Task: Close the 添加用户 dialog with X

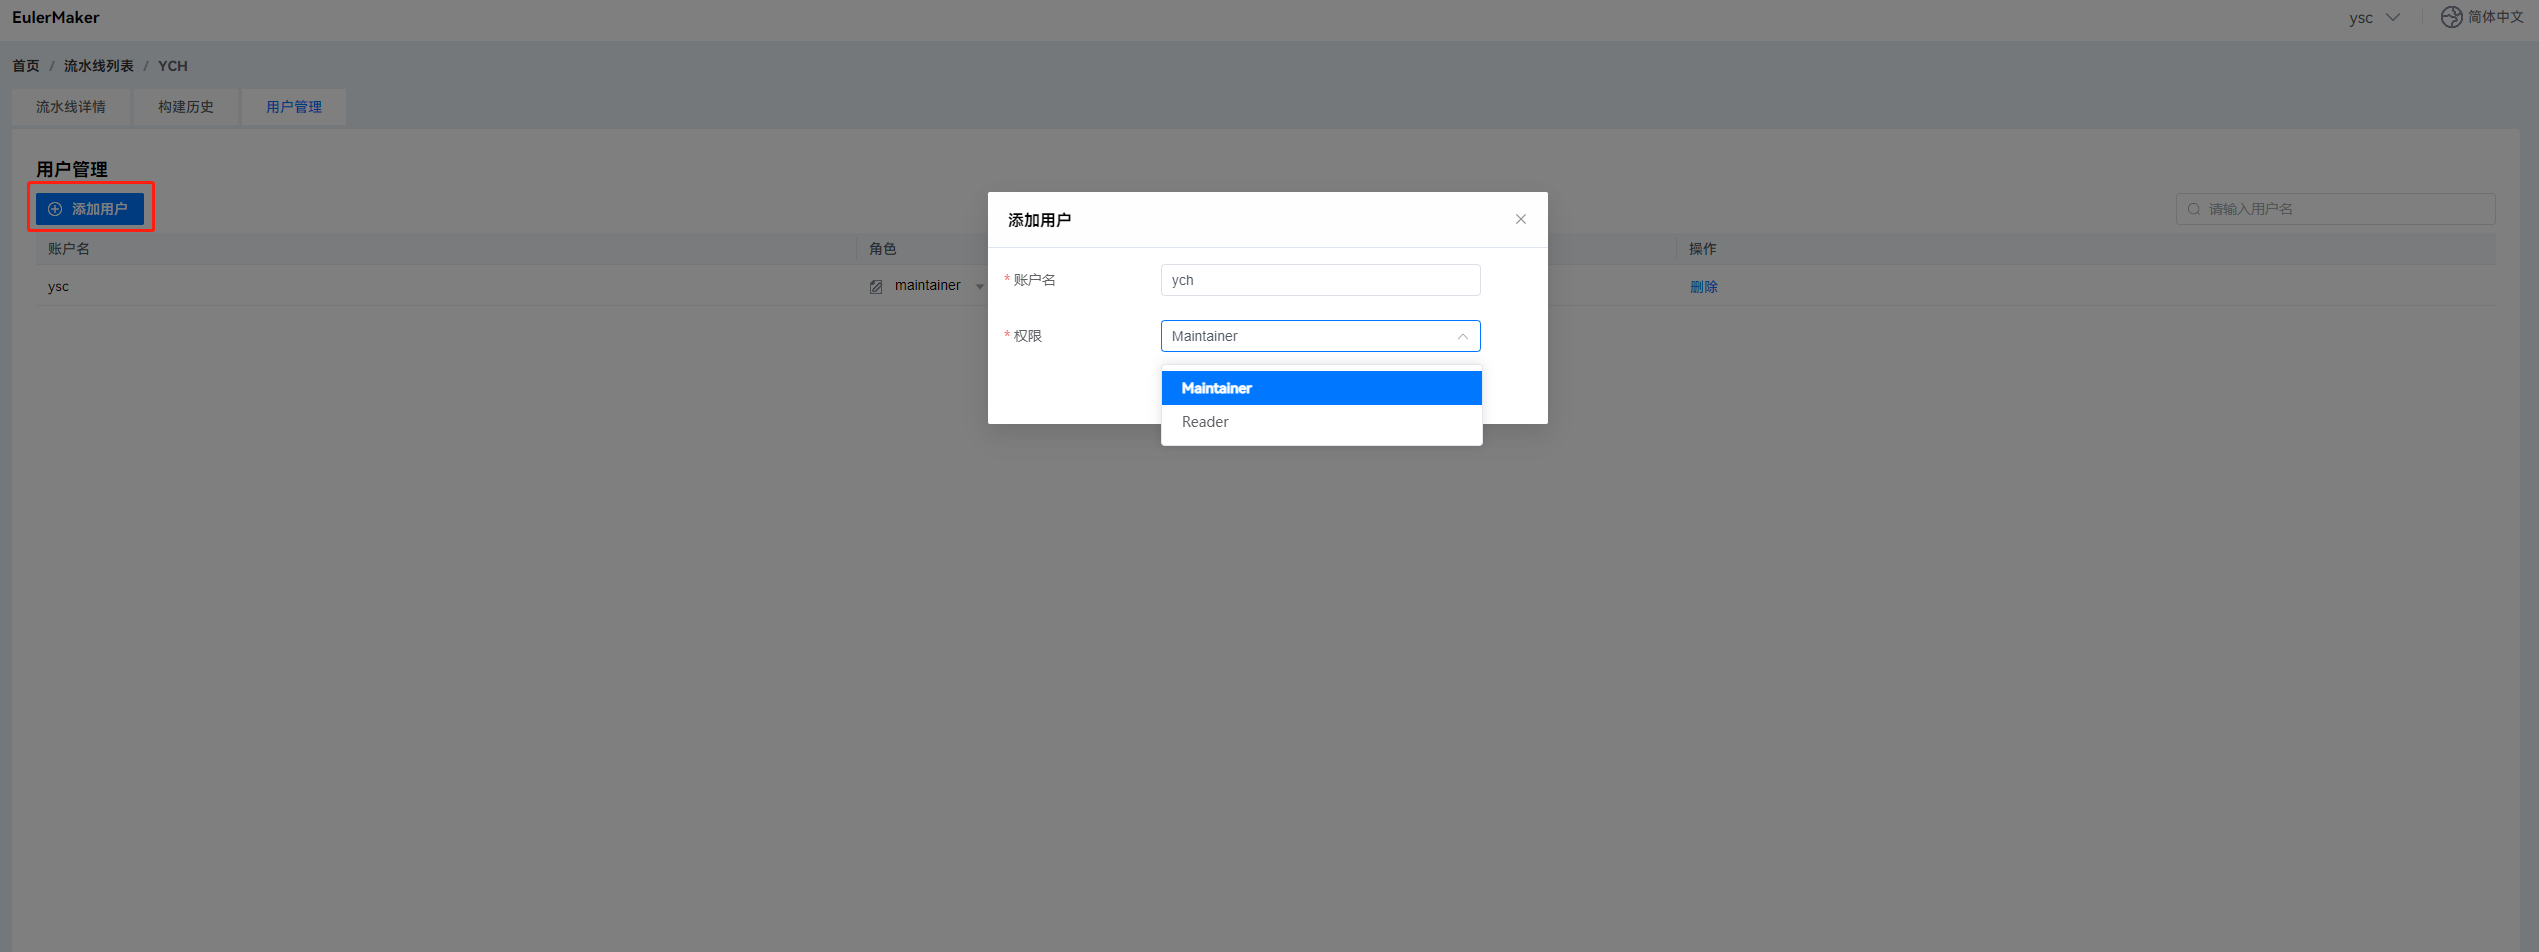Action: (1520, 219)
